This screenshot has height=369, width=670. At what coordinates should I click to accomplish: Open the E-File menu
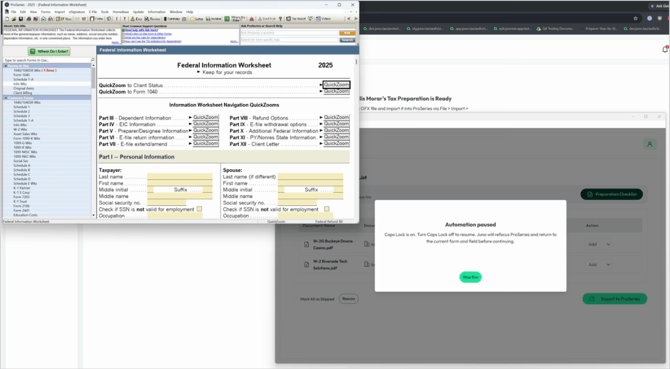point(92,12)
